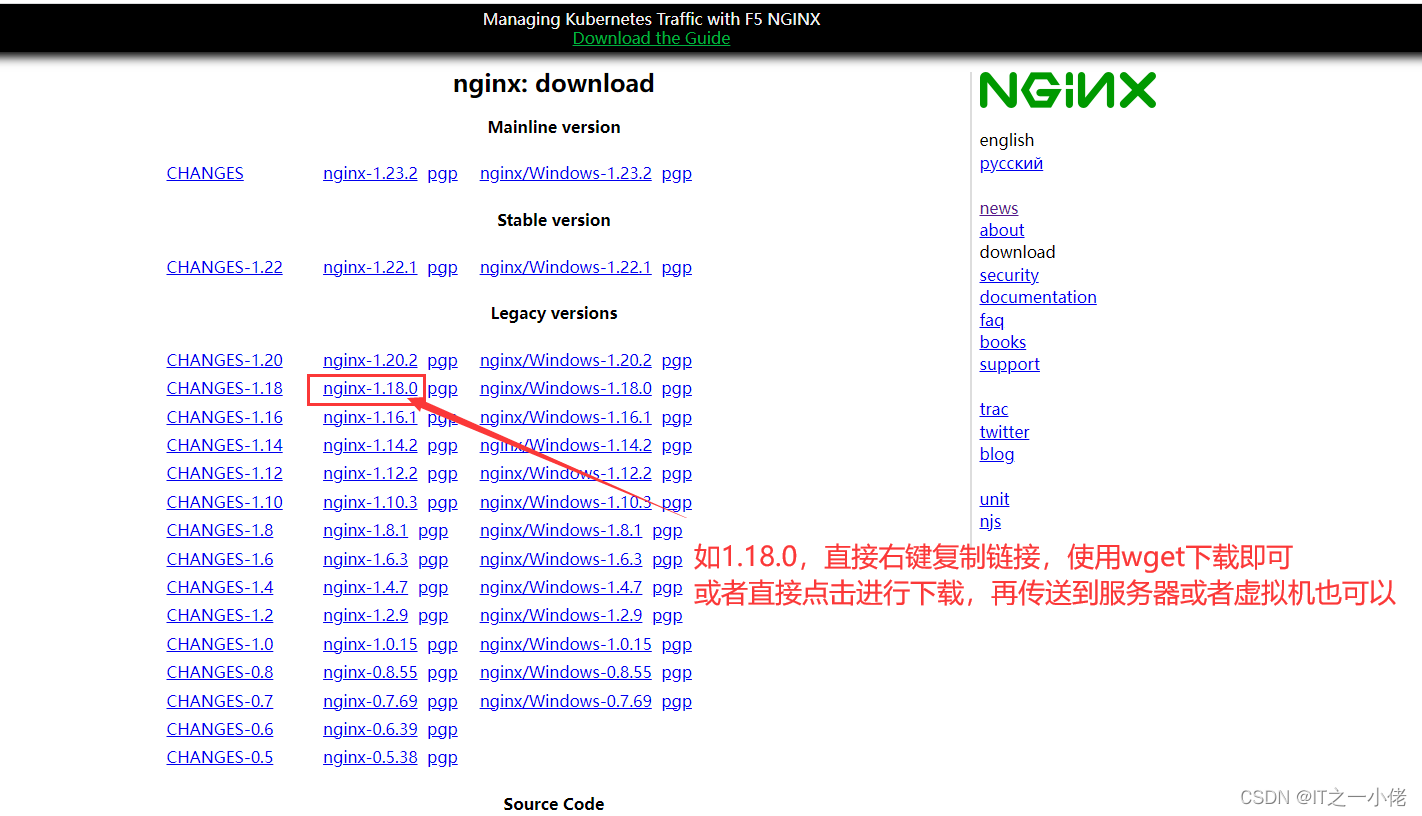This screenshot has height=816, width=1422.
Task: View CHANGES-1.22 changelog
Action: (x=224, y=267)
